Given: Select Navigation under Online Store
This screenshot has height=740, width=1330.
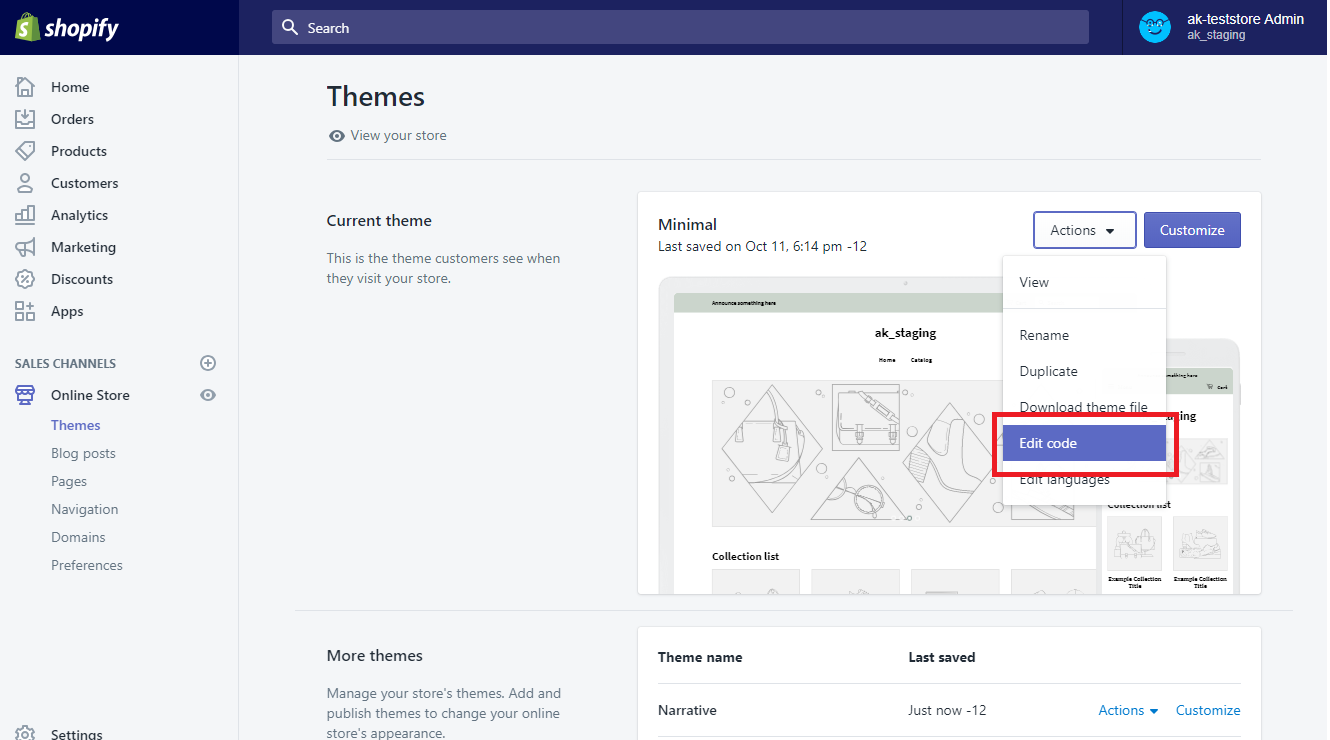Looking at the screenshot, I should tap(85, 509).
